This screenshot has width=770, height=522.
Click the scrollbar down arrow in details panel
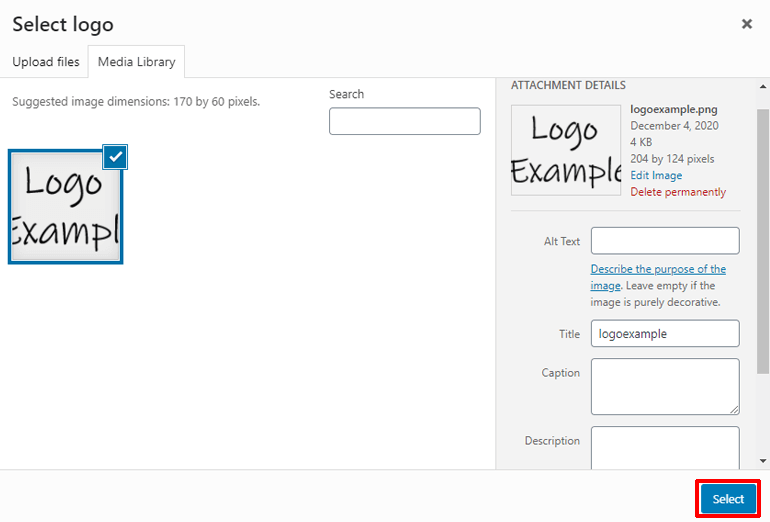763,461
